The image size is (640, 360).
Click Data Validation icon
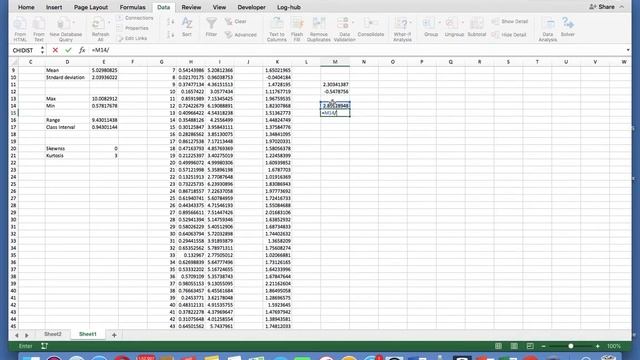pyautogui.click(x=343, y=24)
